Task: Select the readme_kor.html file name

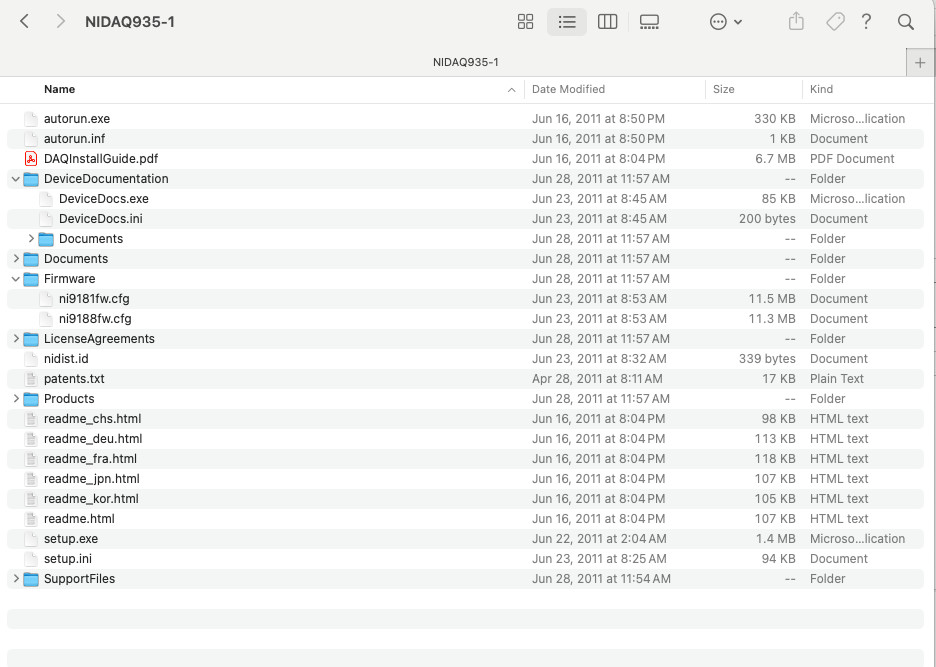Action: click(91, 499)
